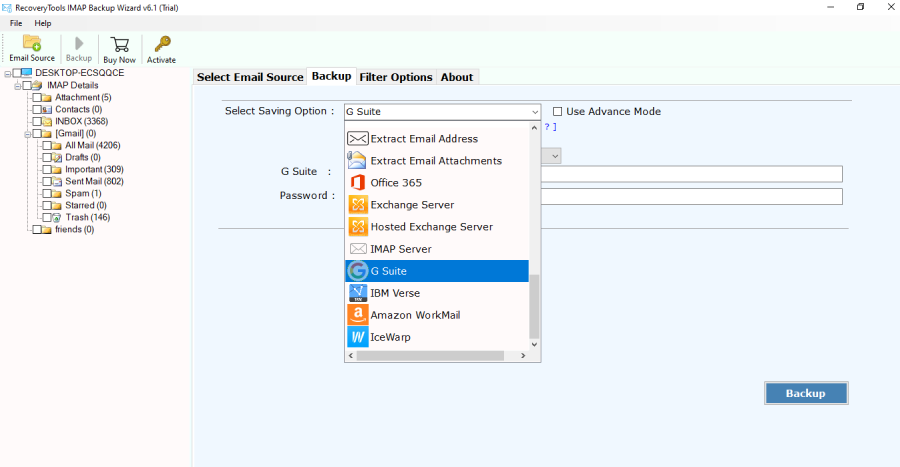Select IceWarp saving option
900x467 pixels.
coord(390,337)
